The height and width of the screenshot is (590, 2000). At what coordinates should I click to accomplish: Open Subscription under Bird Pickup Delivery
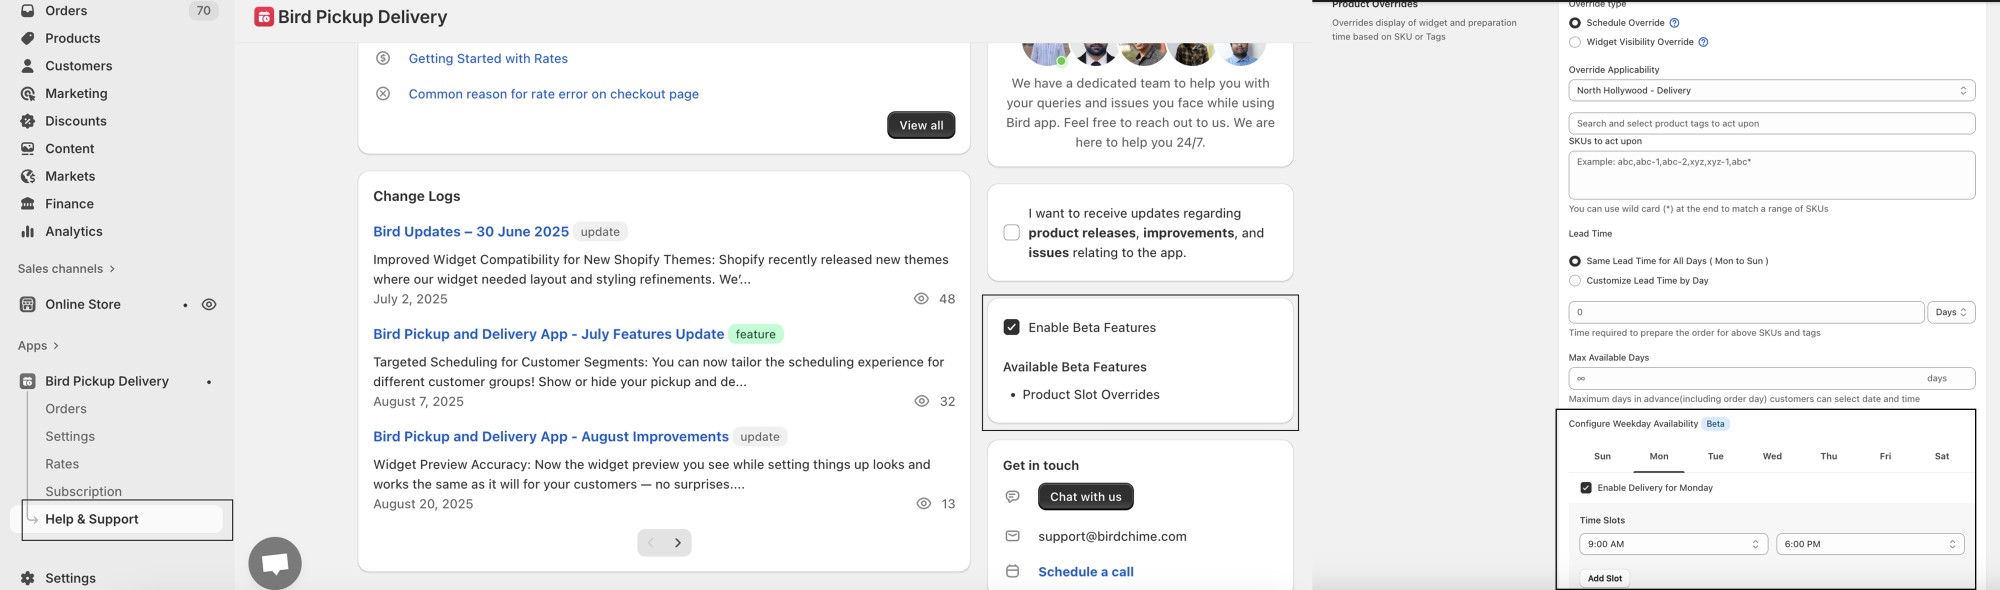click(83, 491)
